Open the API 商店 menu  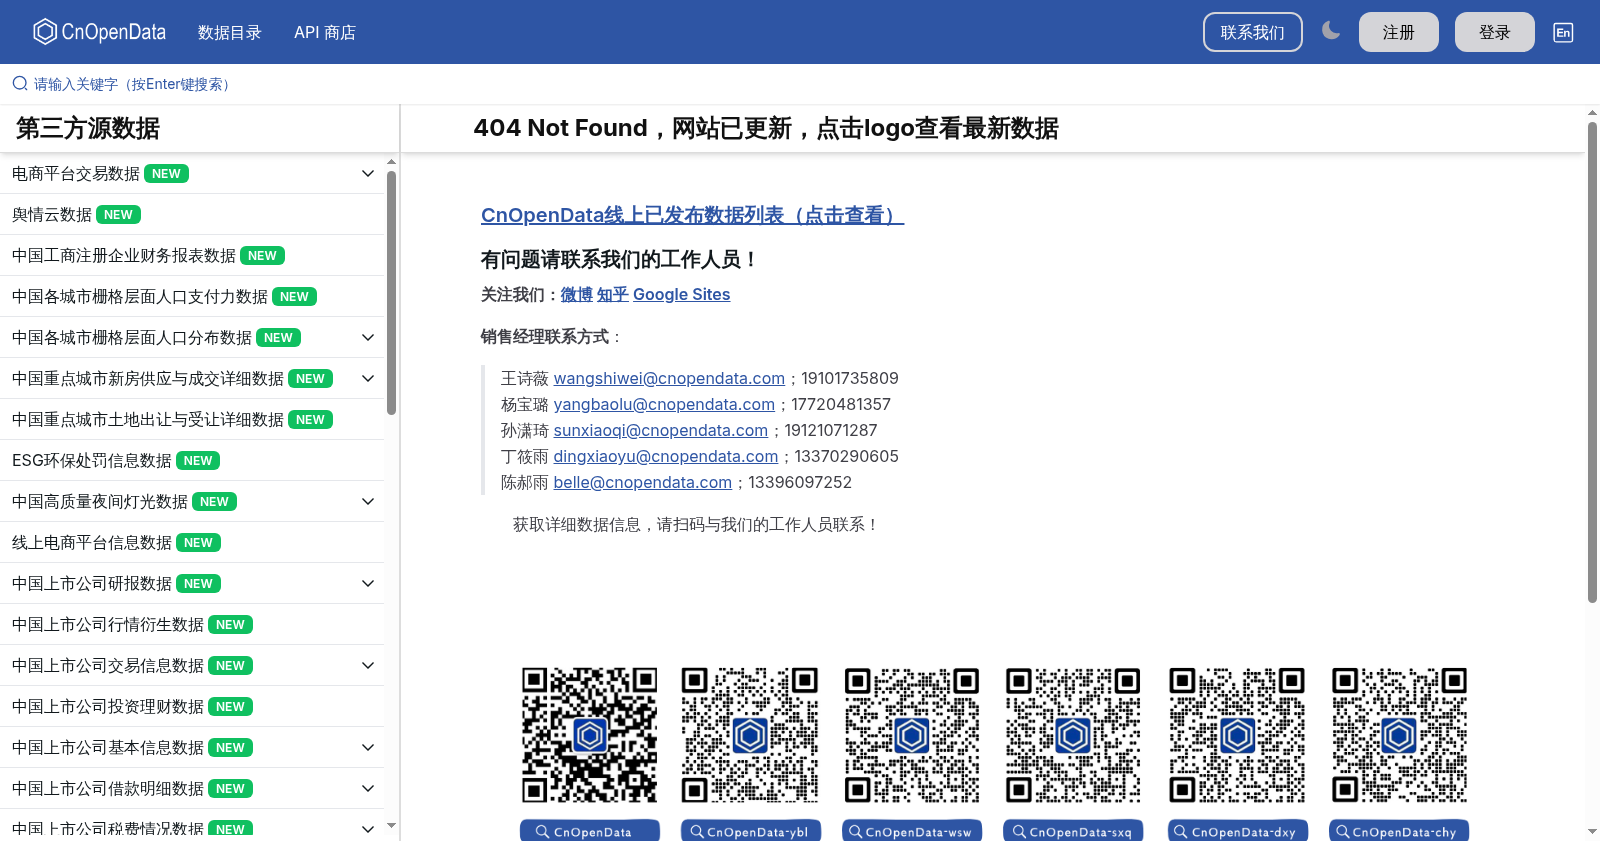point(325,32)
